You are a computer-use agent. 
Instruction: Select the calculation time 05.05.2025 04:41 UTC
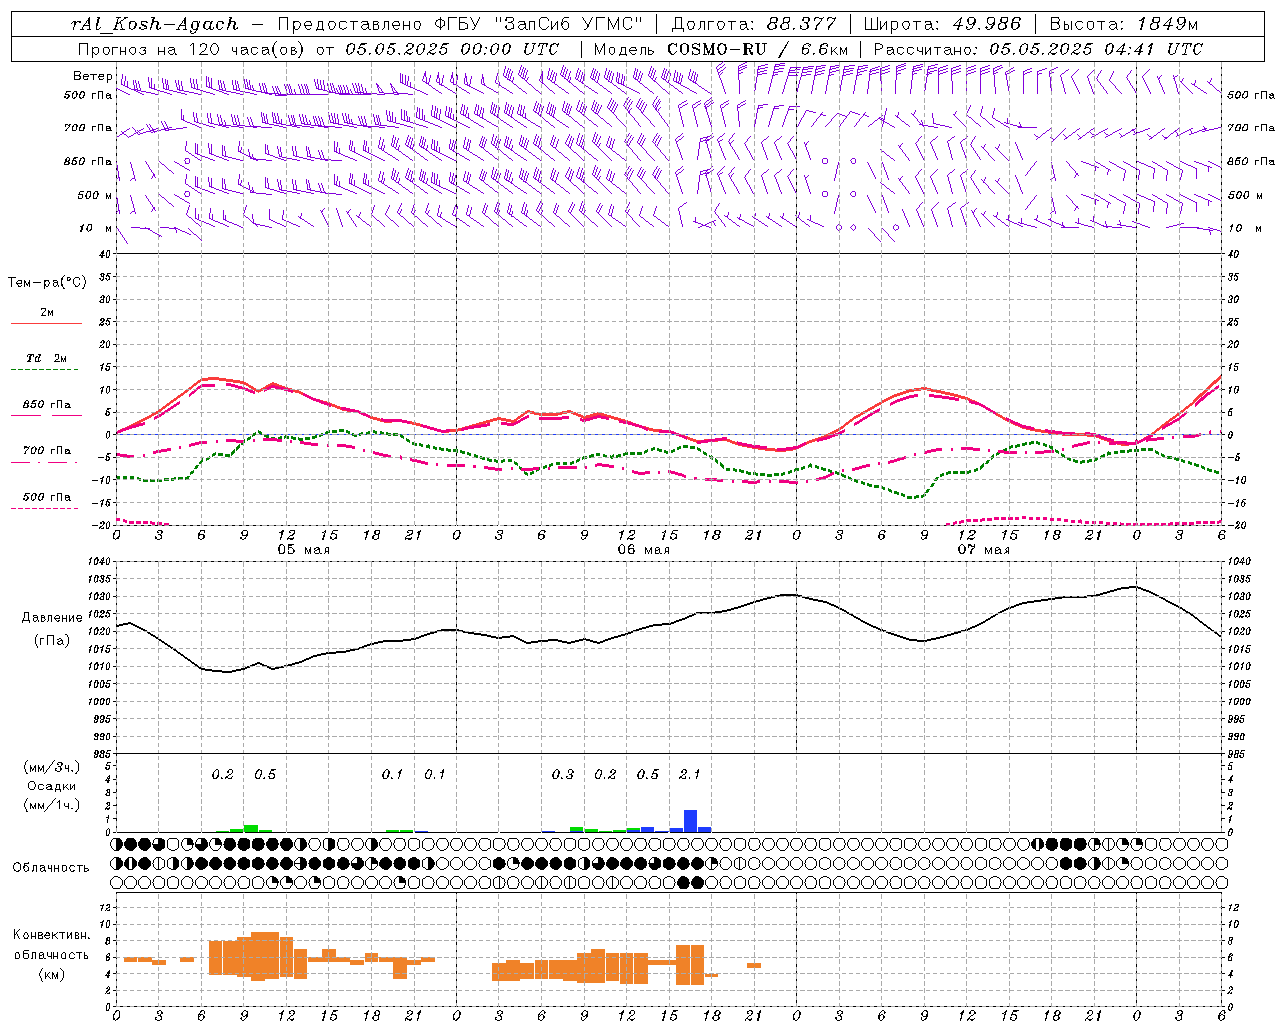click(x=1096, y=49)
